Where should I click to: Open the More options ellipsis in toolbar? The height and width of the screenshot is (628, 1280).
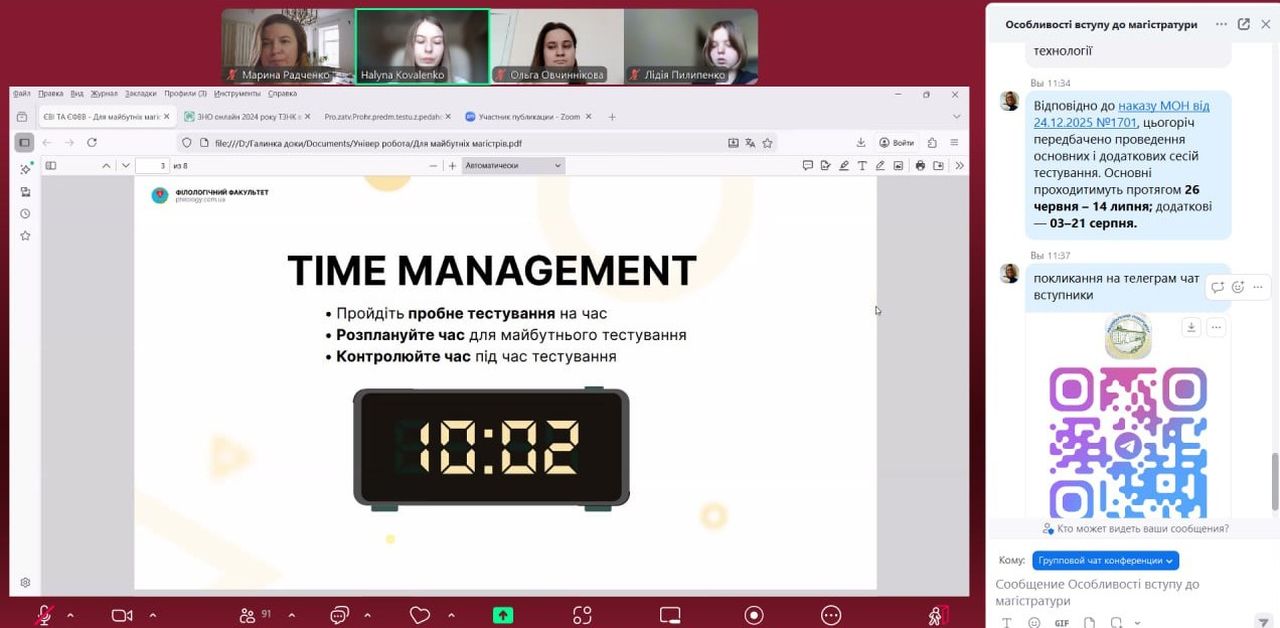click(x=831, y=615)
